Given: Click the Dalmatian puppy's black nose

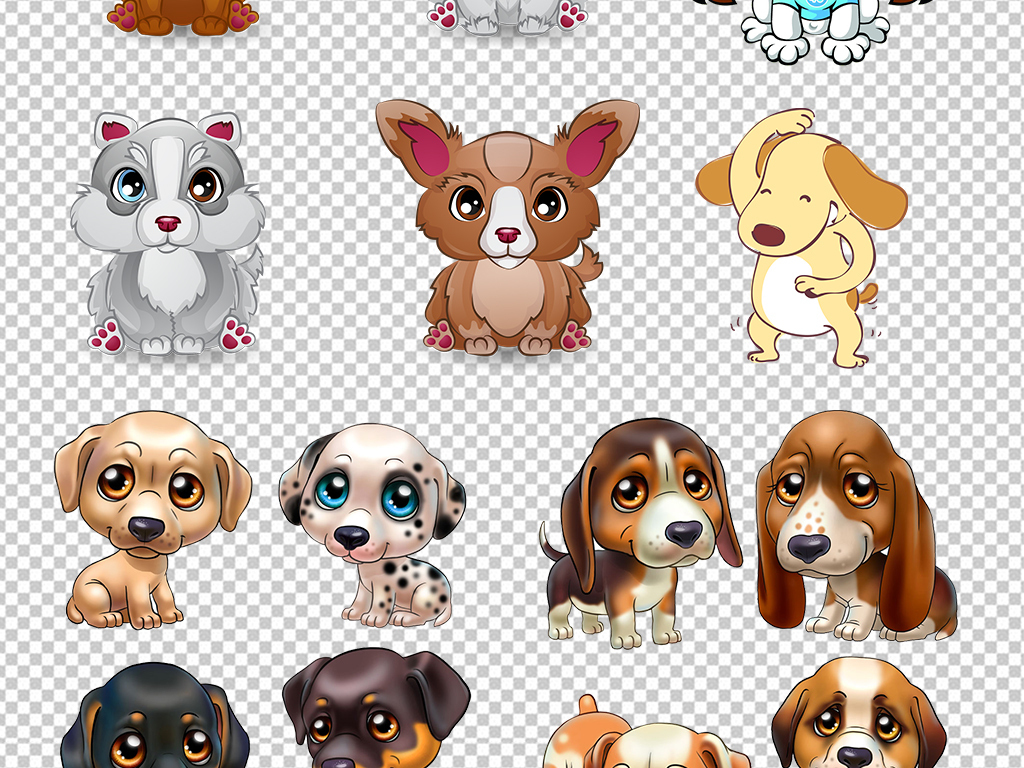Looking at the screenshot, I should [x=351, y=537].
